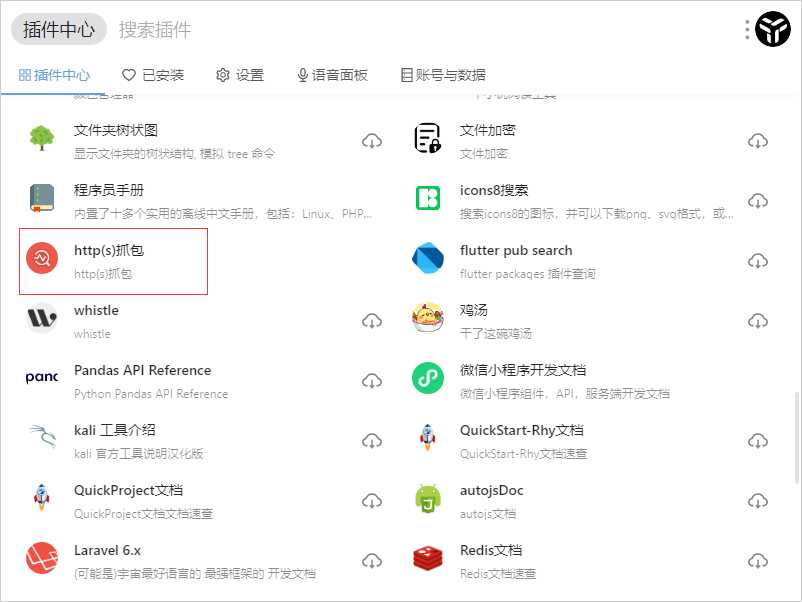This screenshot has height=602, width=802.
Task: Click the 鸡汤 soup bowl icon
Action: pos(428,318)
